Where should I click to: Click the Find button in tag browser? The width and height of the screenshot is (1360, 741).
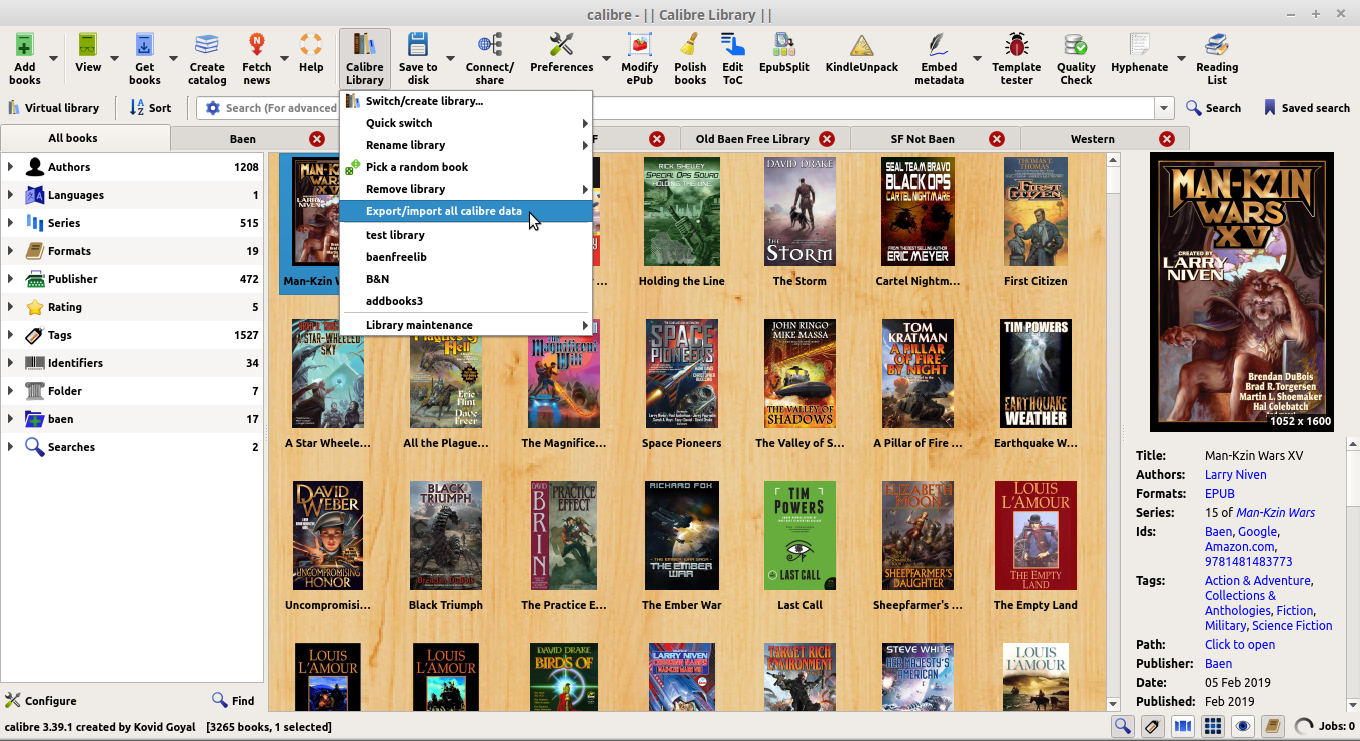click(233, 701)
